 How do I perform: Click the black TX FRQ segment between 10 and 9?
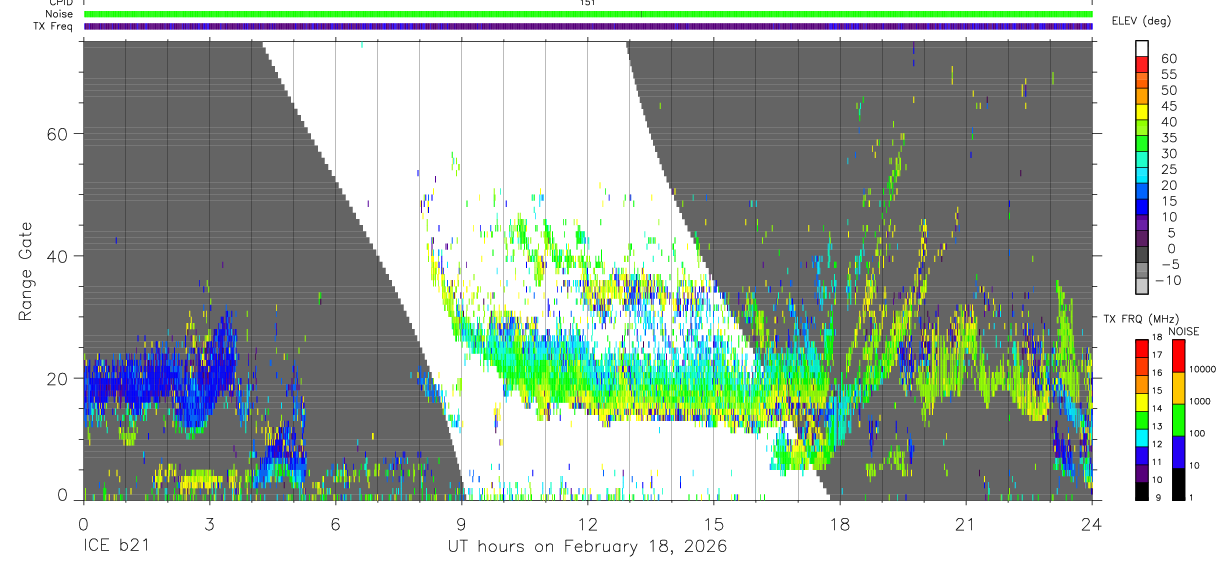[x=1141, y=491]
